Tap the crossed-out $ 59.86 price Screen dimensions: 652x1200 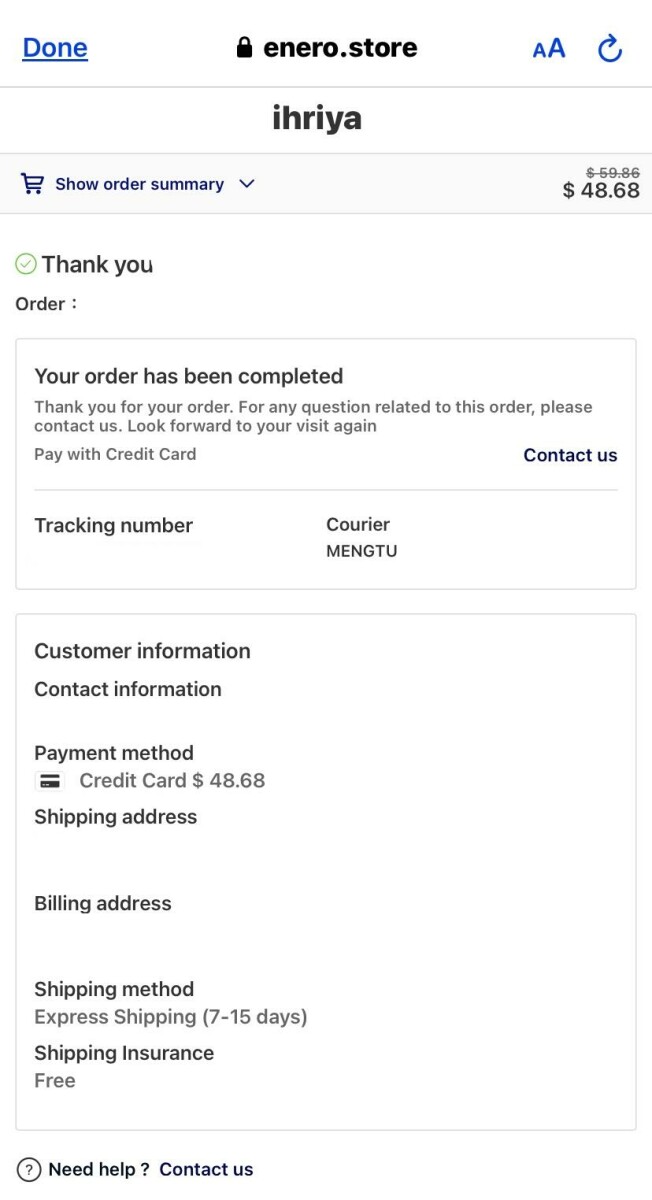[612, 173]
